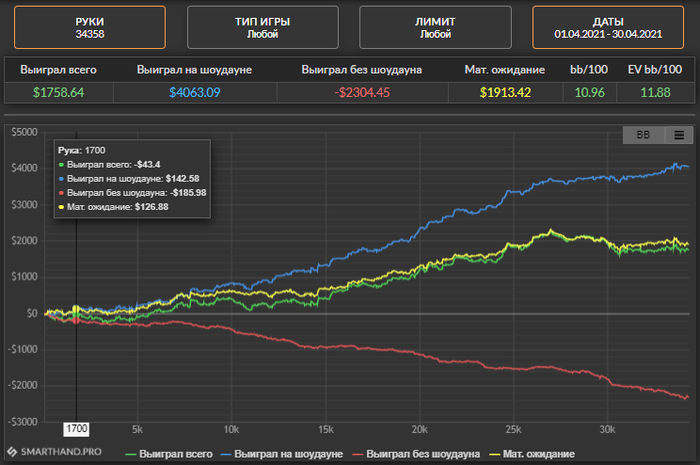Click the $0 y-axis label
This screenshot has height=465, width=700.
coord(32,313)
